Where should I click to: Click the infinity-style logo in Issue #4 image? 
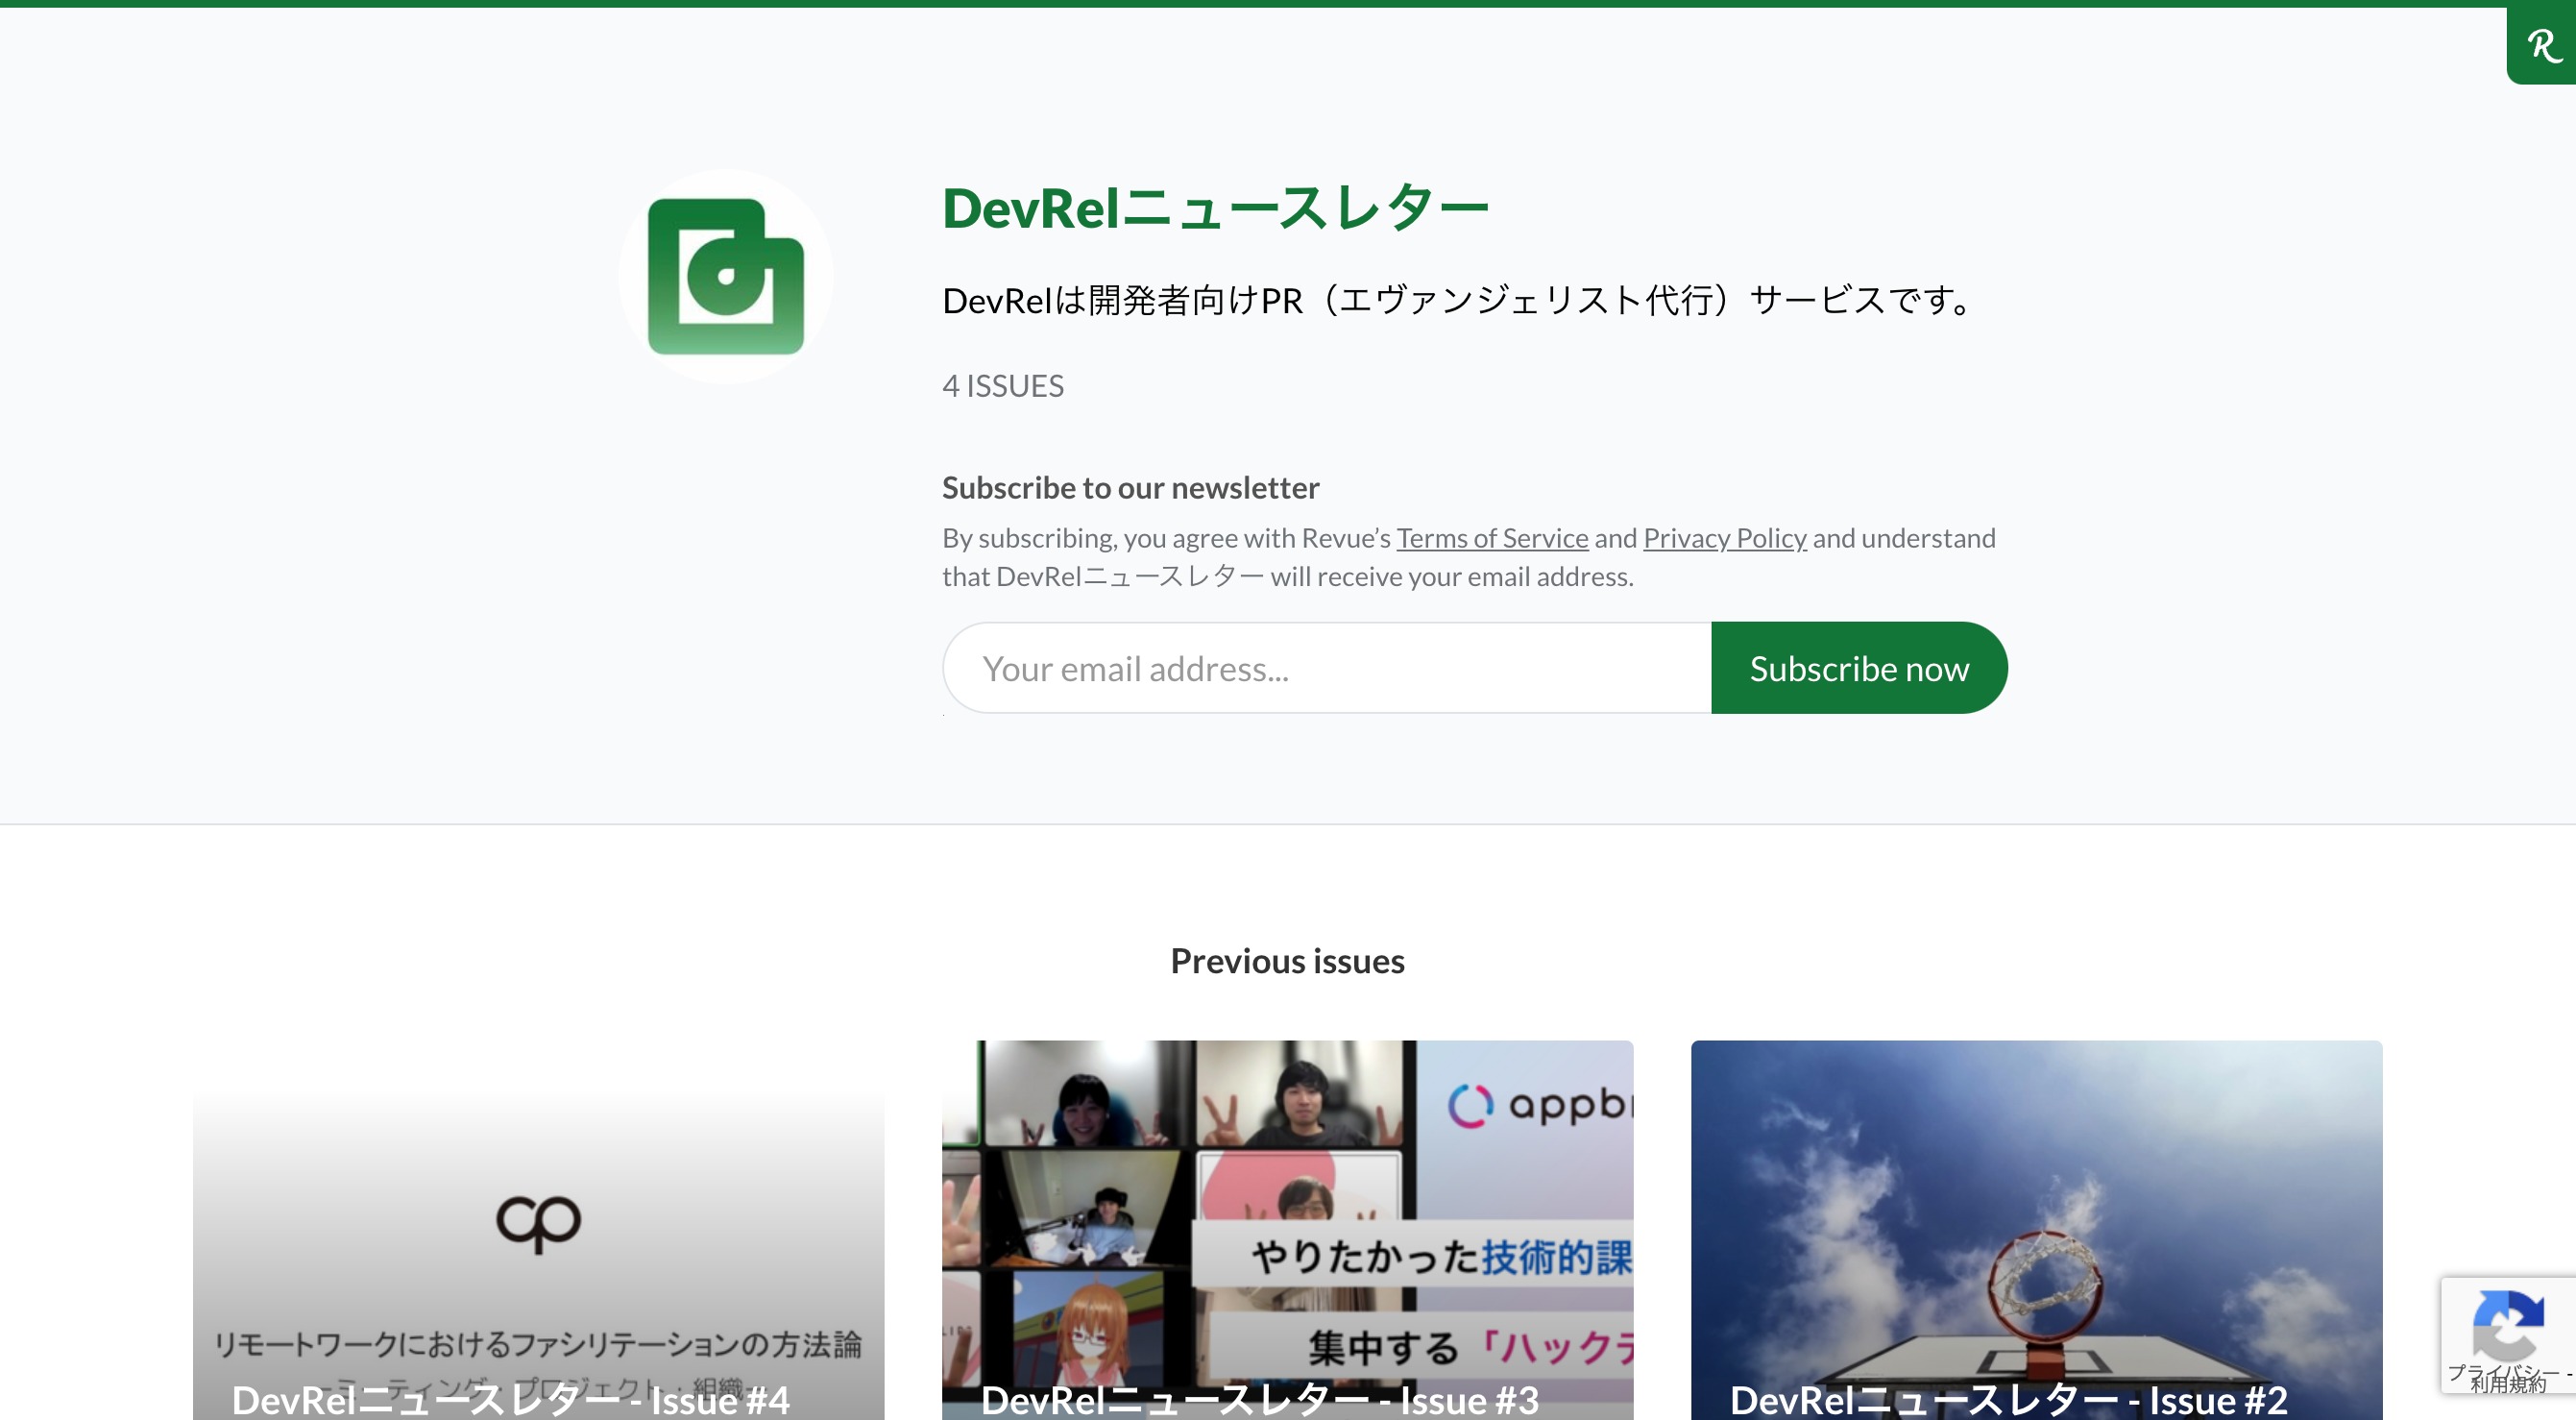[x=538, y=1221]
